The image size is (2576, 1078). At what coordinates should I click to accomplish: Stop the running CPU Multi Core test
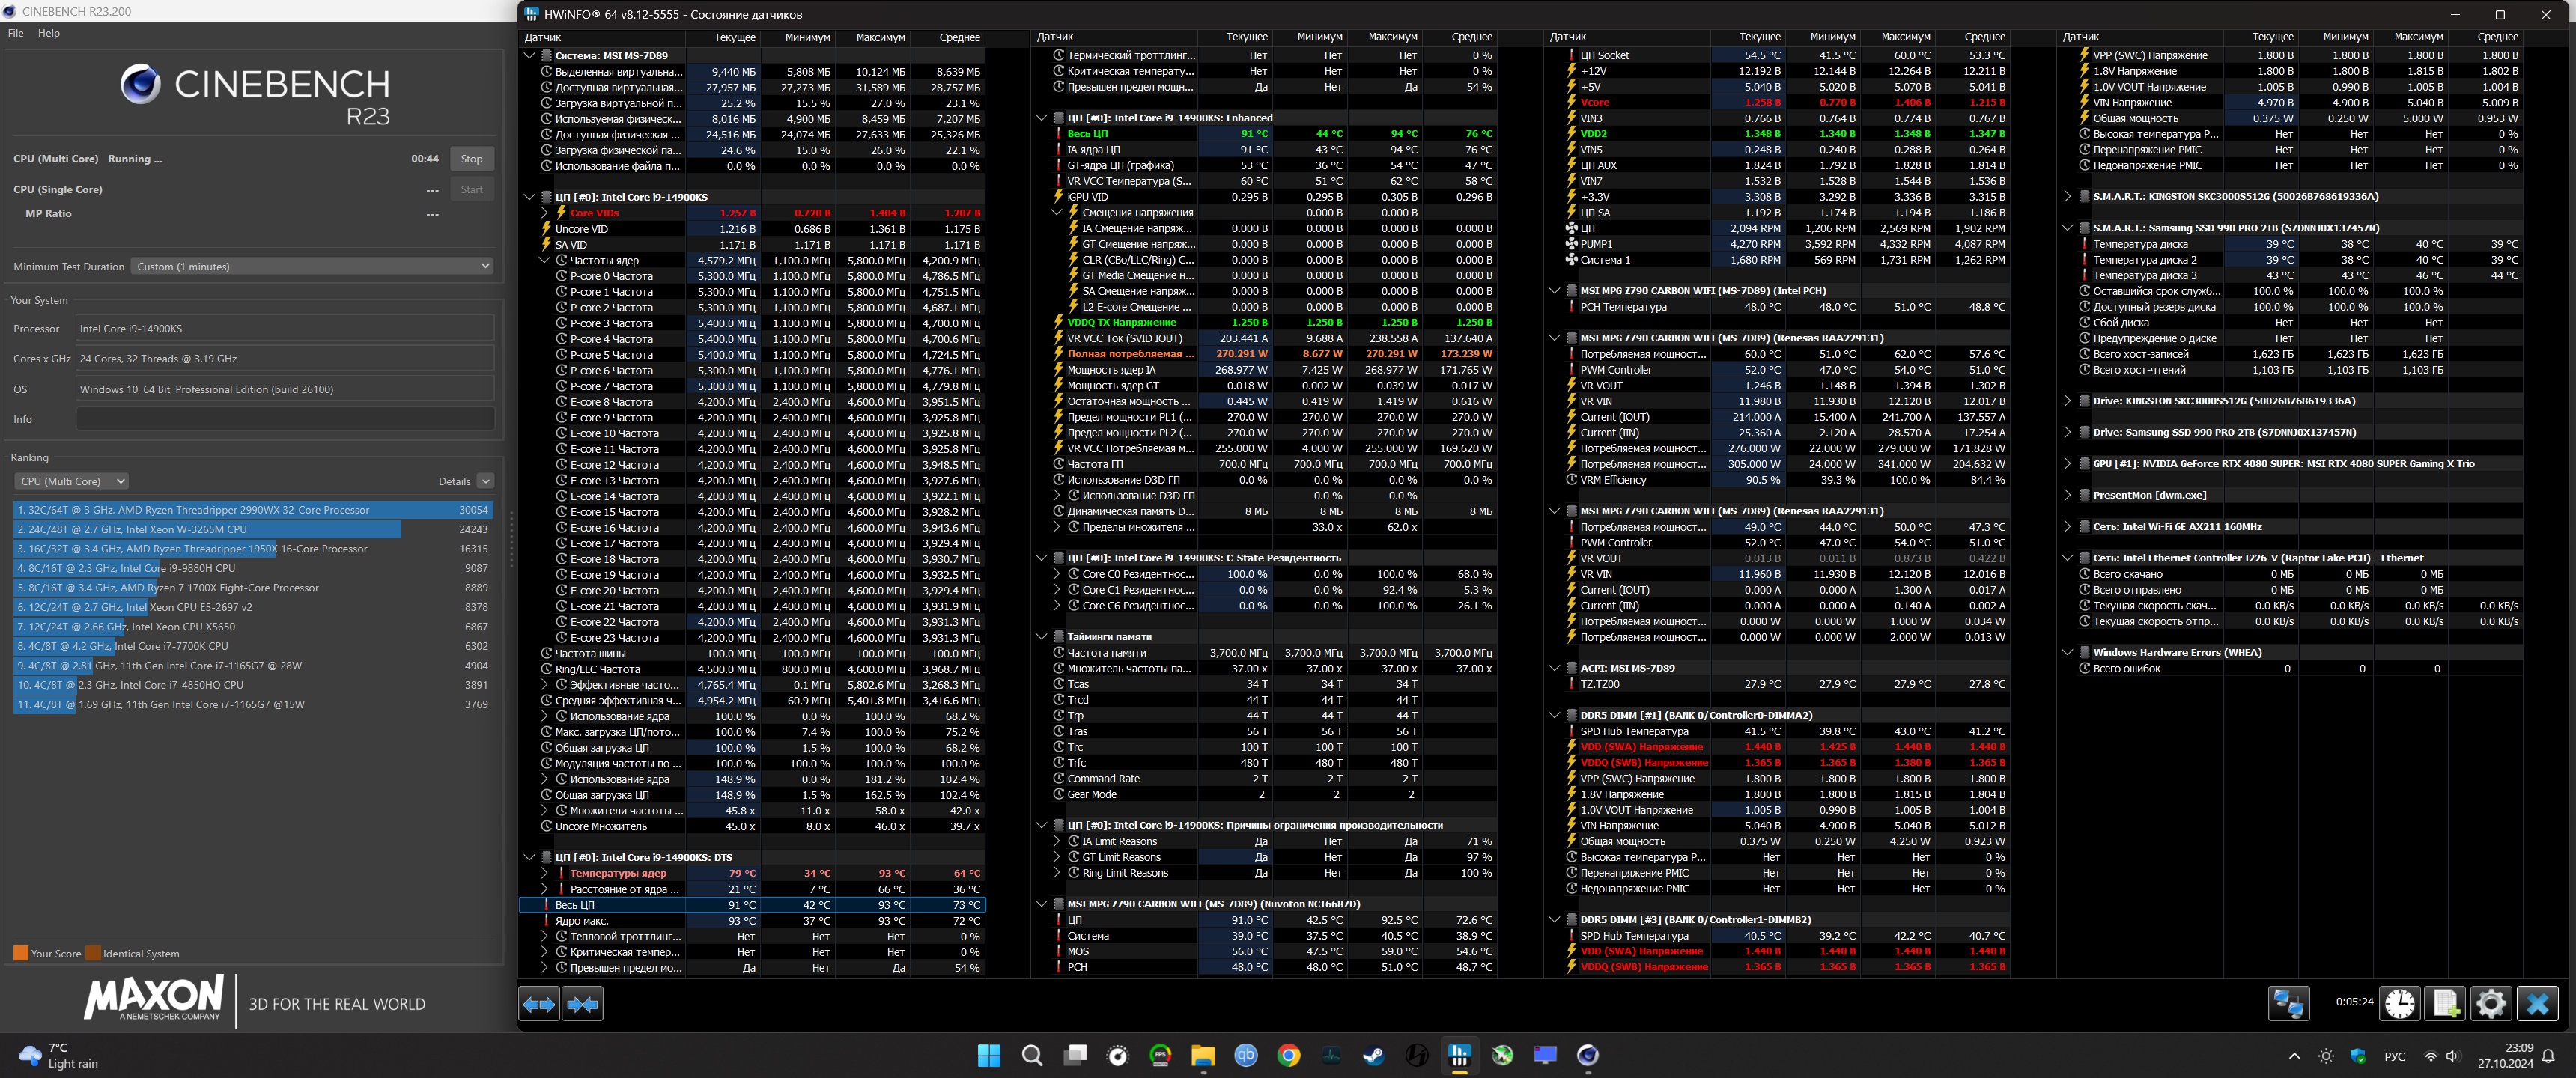pyautogui.click(x=471, y=159)
